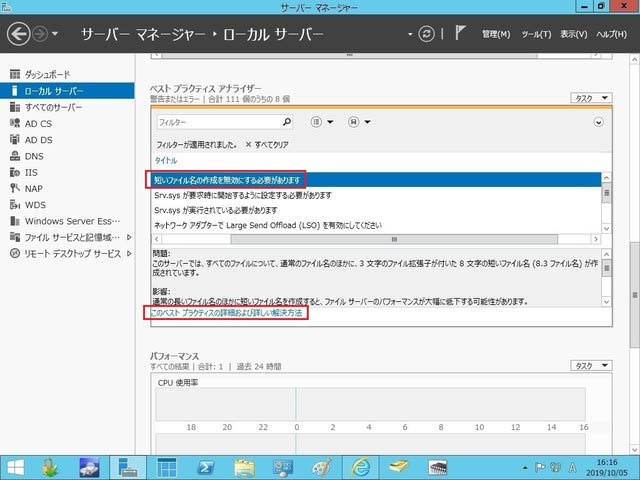Click results list scroll down arrow

(x=606, y=228)
